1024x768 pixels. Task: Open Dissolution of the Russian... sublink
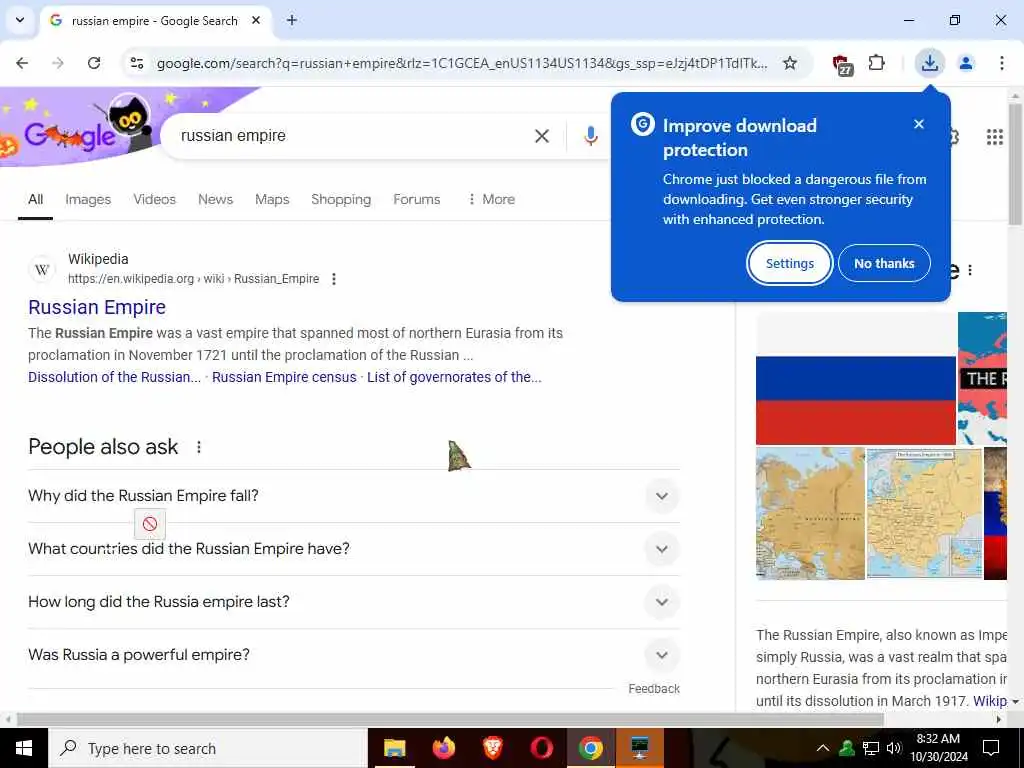pos(114,377)
